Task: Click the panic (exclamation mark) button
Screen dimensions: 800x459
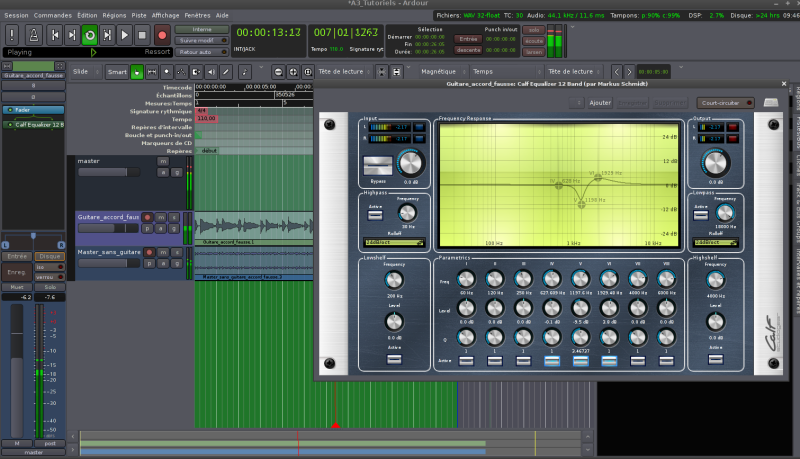Action: click(x=13, y=35)
